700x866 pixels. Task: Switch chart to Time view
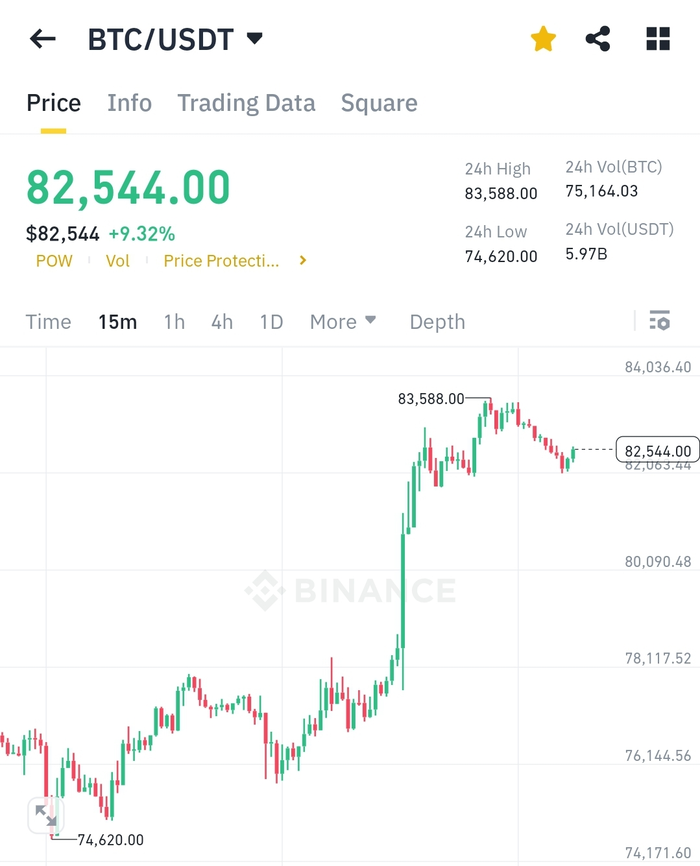(49, 321)
